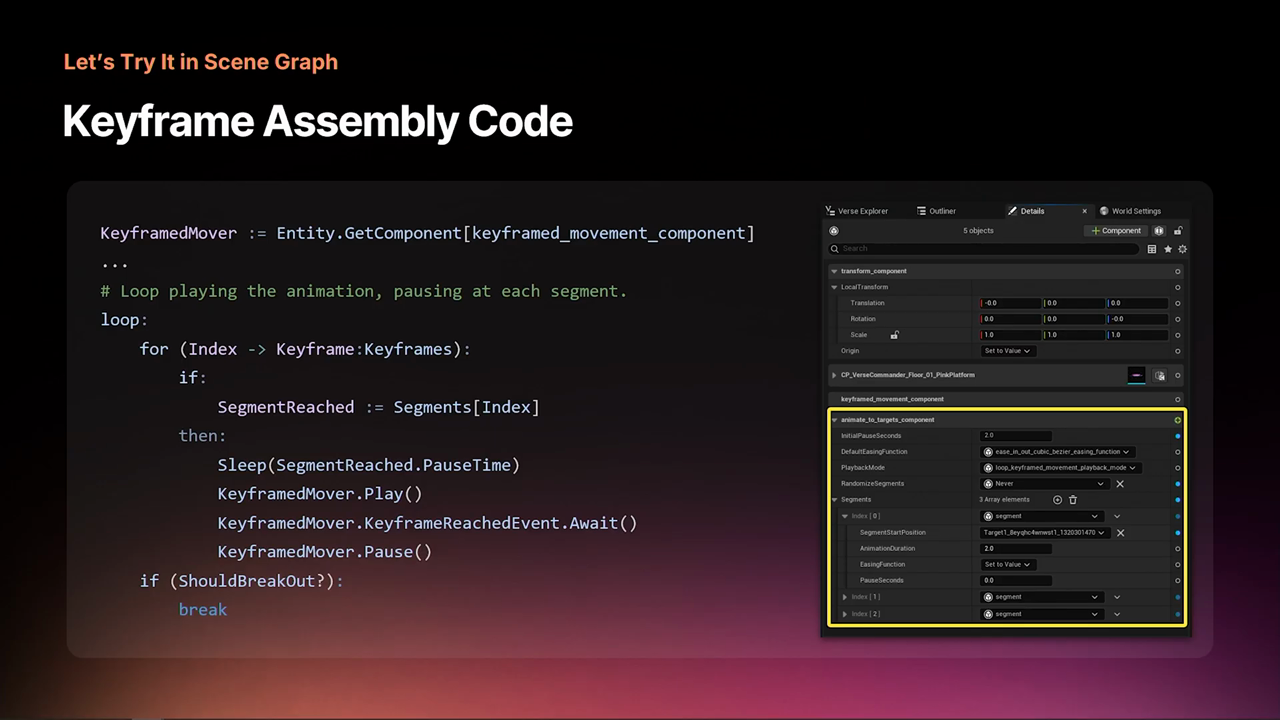Image resolution: width=1280 pixels, height=720 pixels.
Task: Open the Index [0] segment type dropdown
Action: click(1042, 516)
